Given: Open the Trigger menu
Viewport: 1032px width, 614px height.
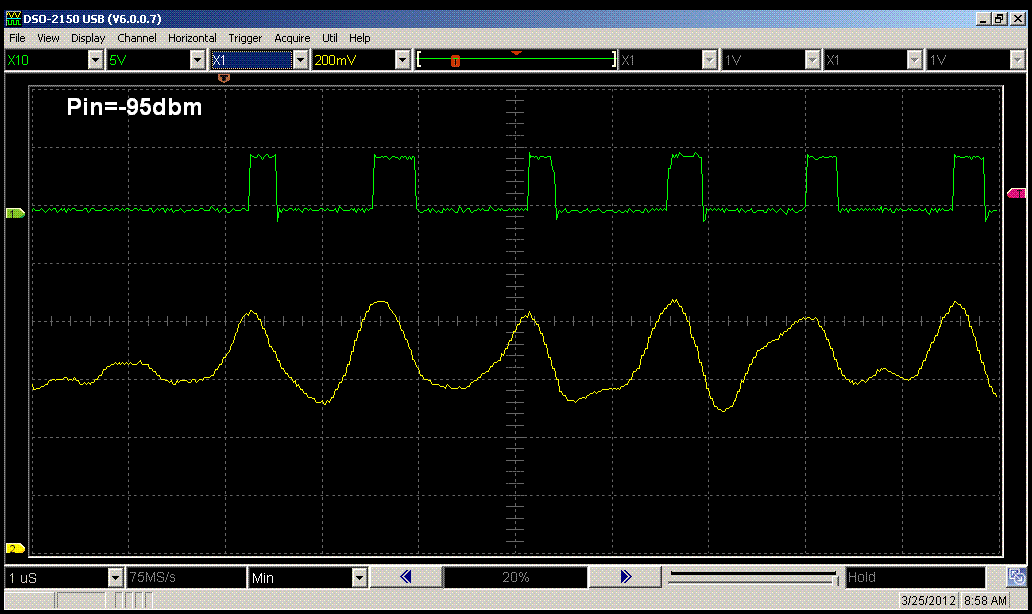Looking at the screenshot, I should tap(245, 38).
